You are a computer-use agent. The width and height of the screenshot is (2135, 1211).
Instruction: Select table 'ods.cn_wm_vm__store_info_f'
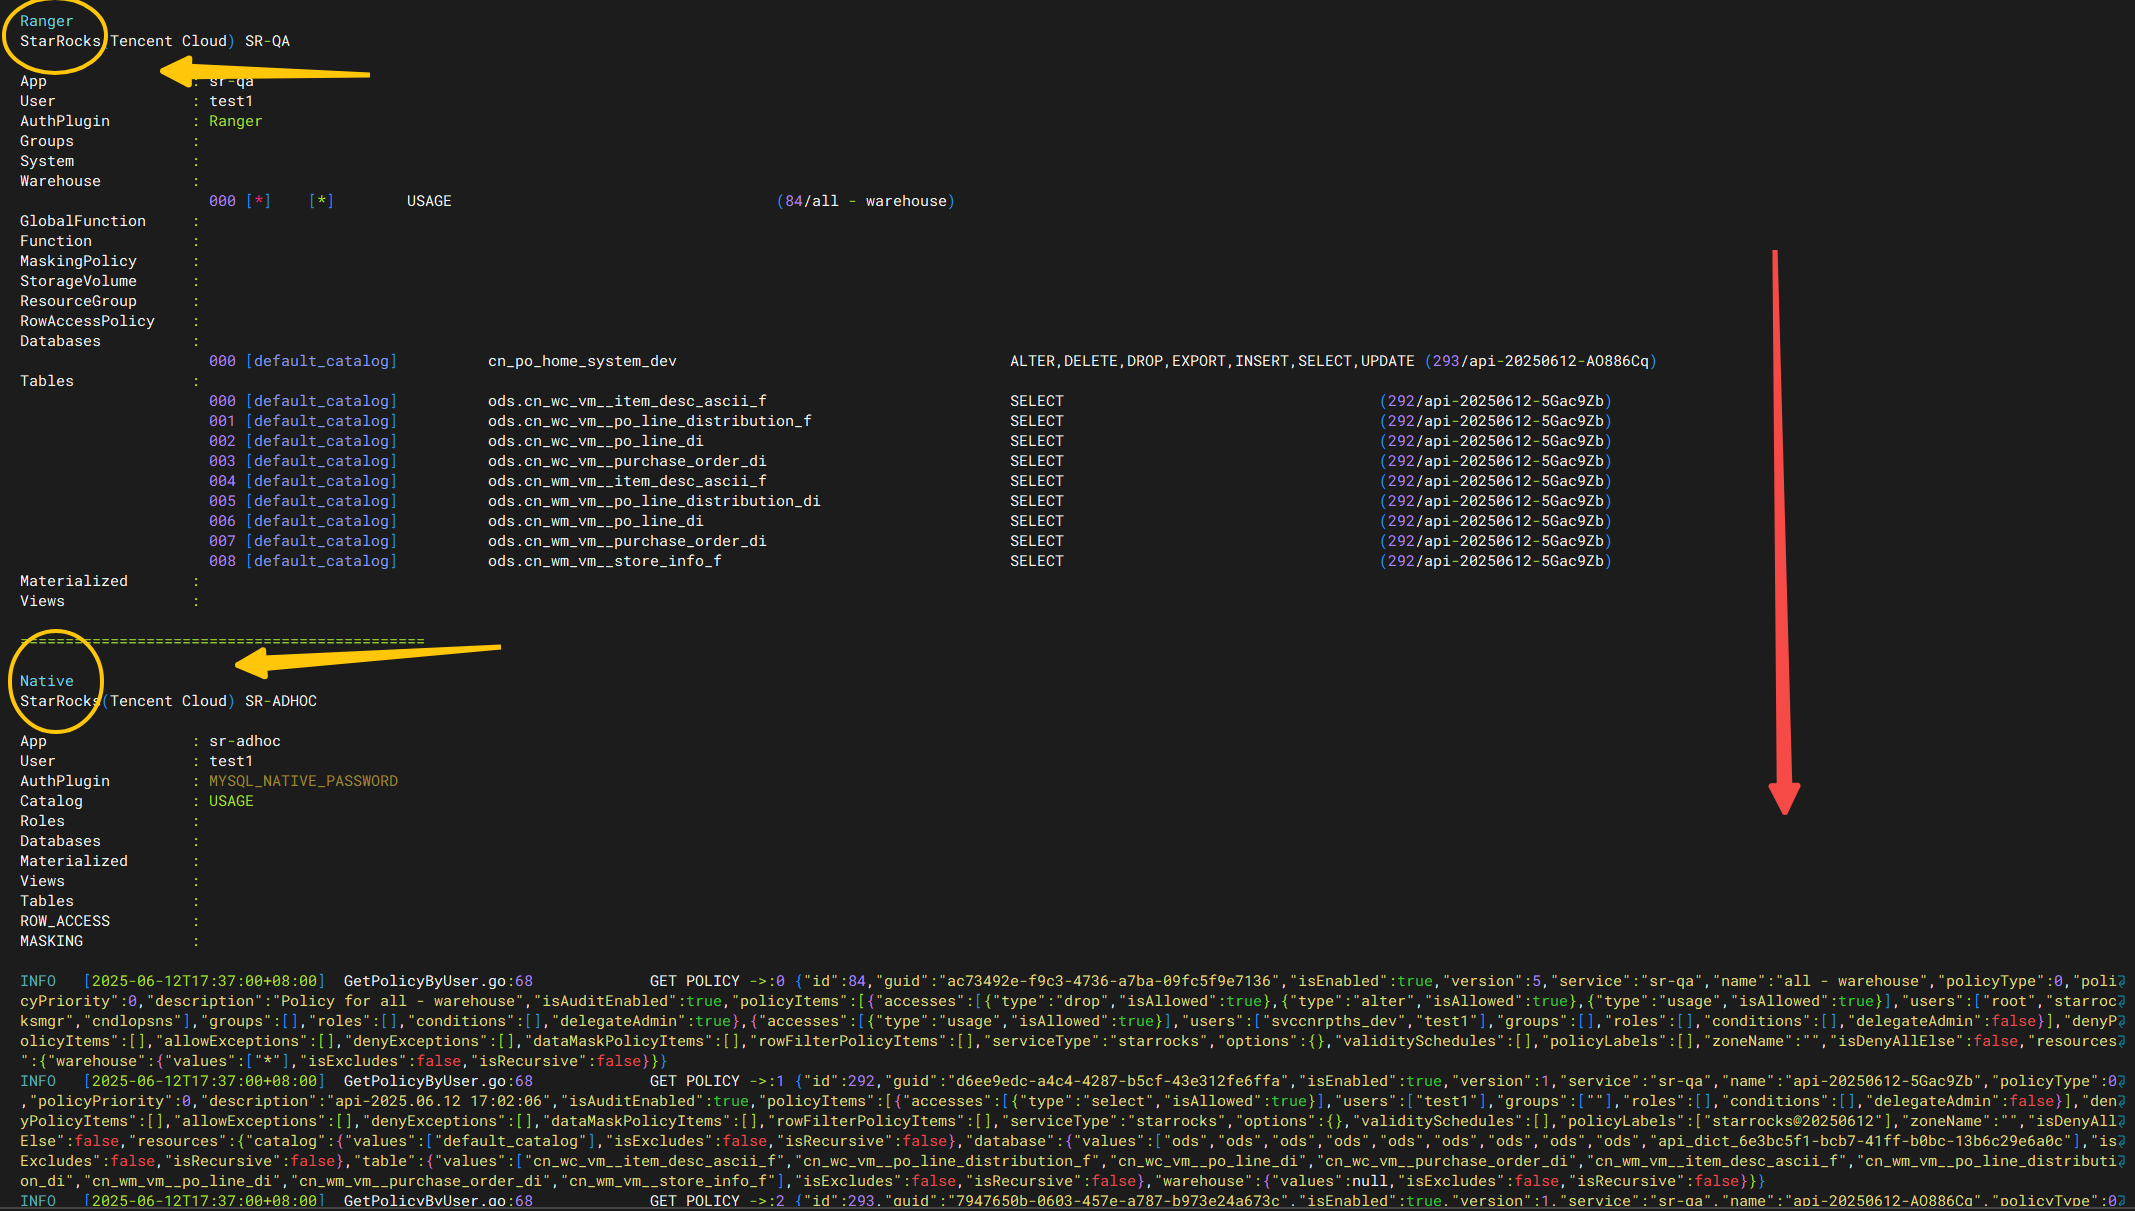click(x=605, y=561)
